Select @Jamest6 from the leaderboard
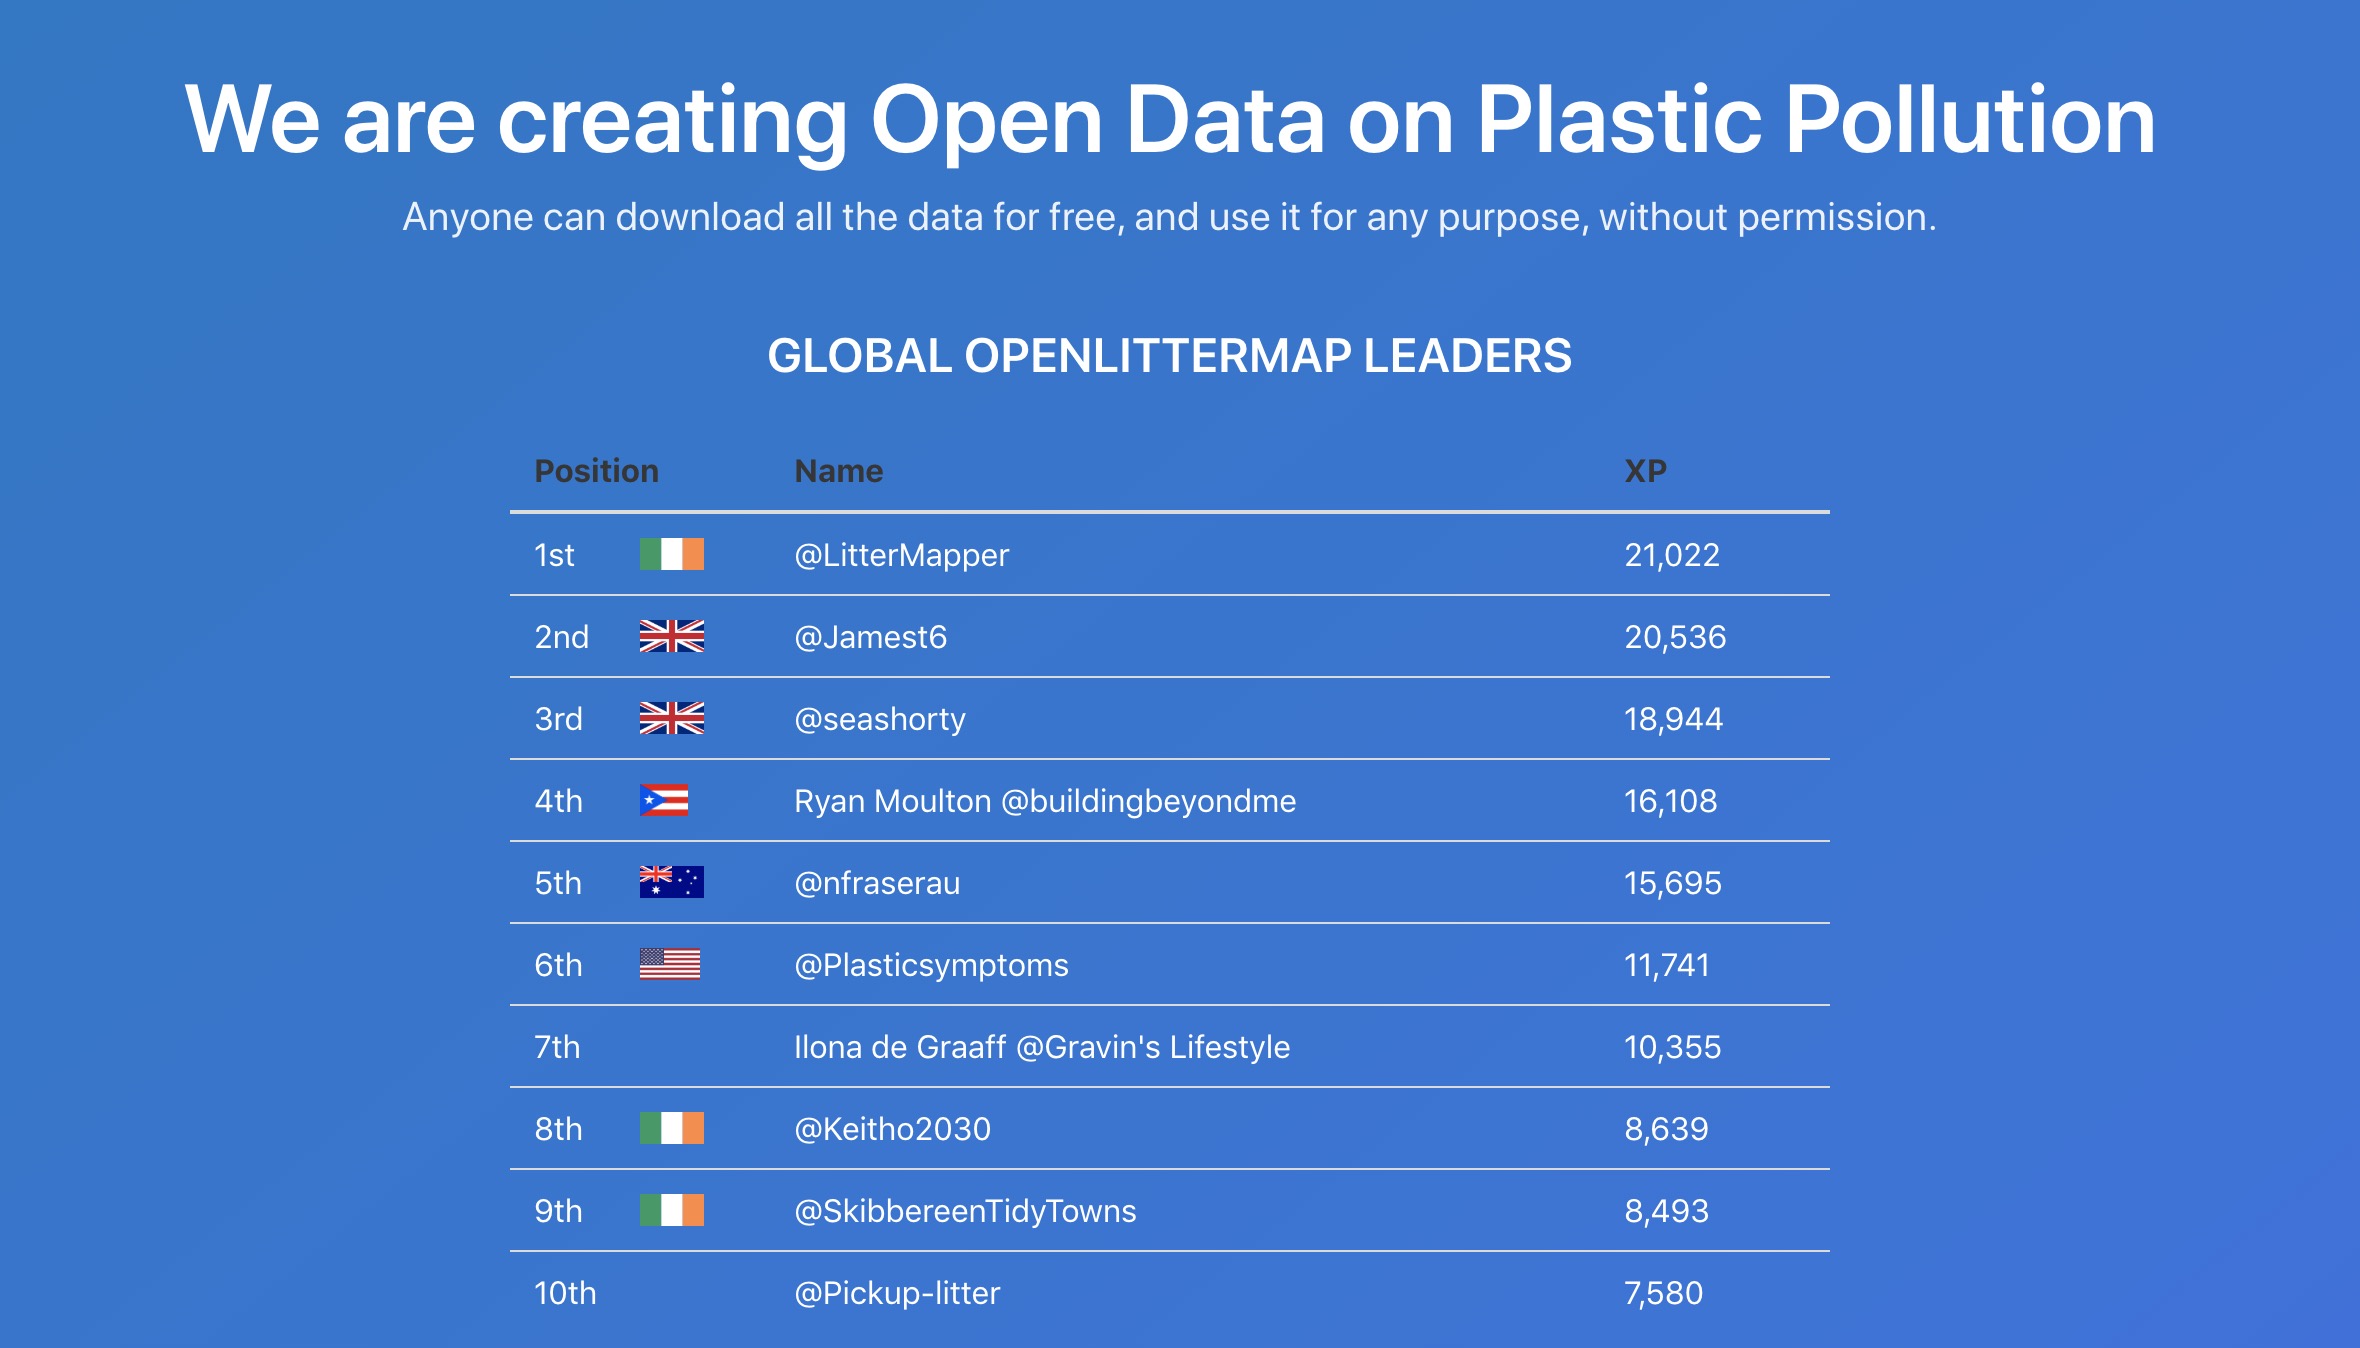The image size is (2360, 1348). (x=868, y=637)
